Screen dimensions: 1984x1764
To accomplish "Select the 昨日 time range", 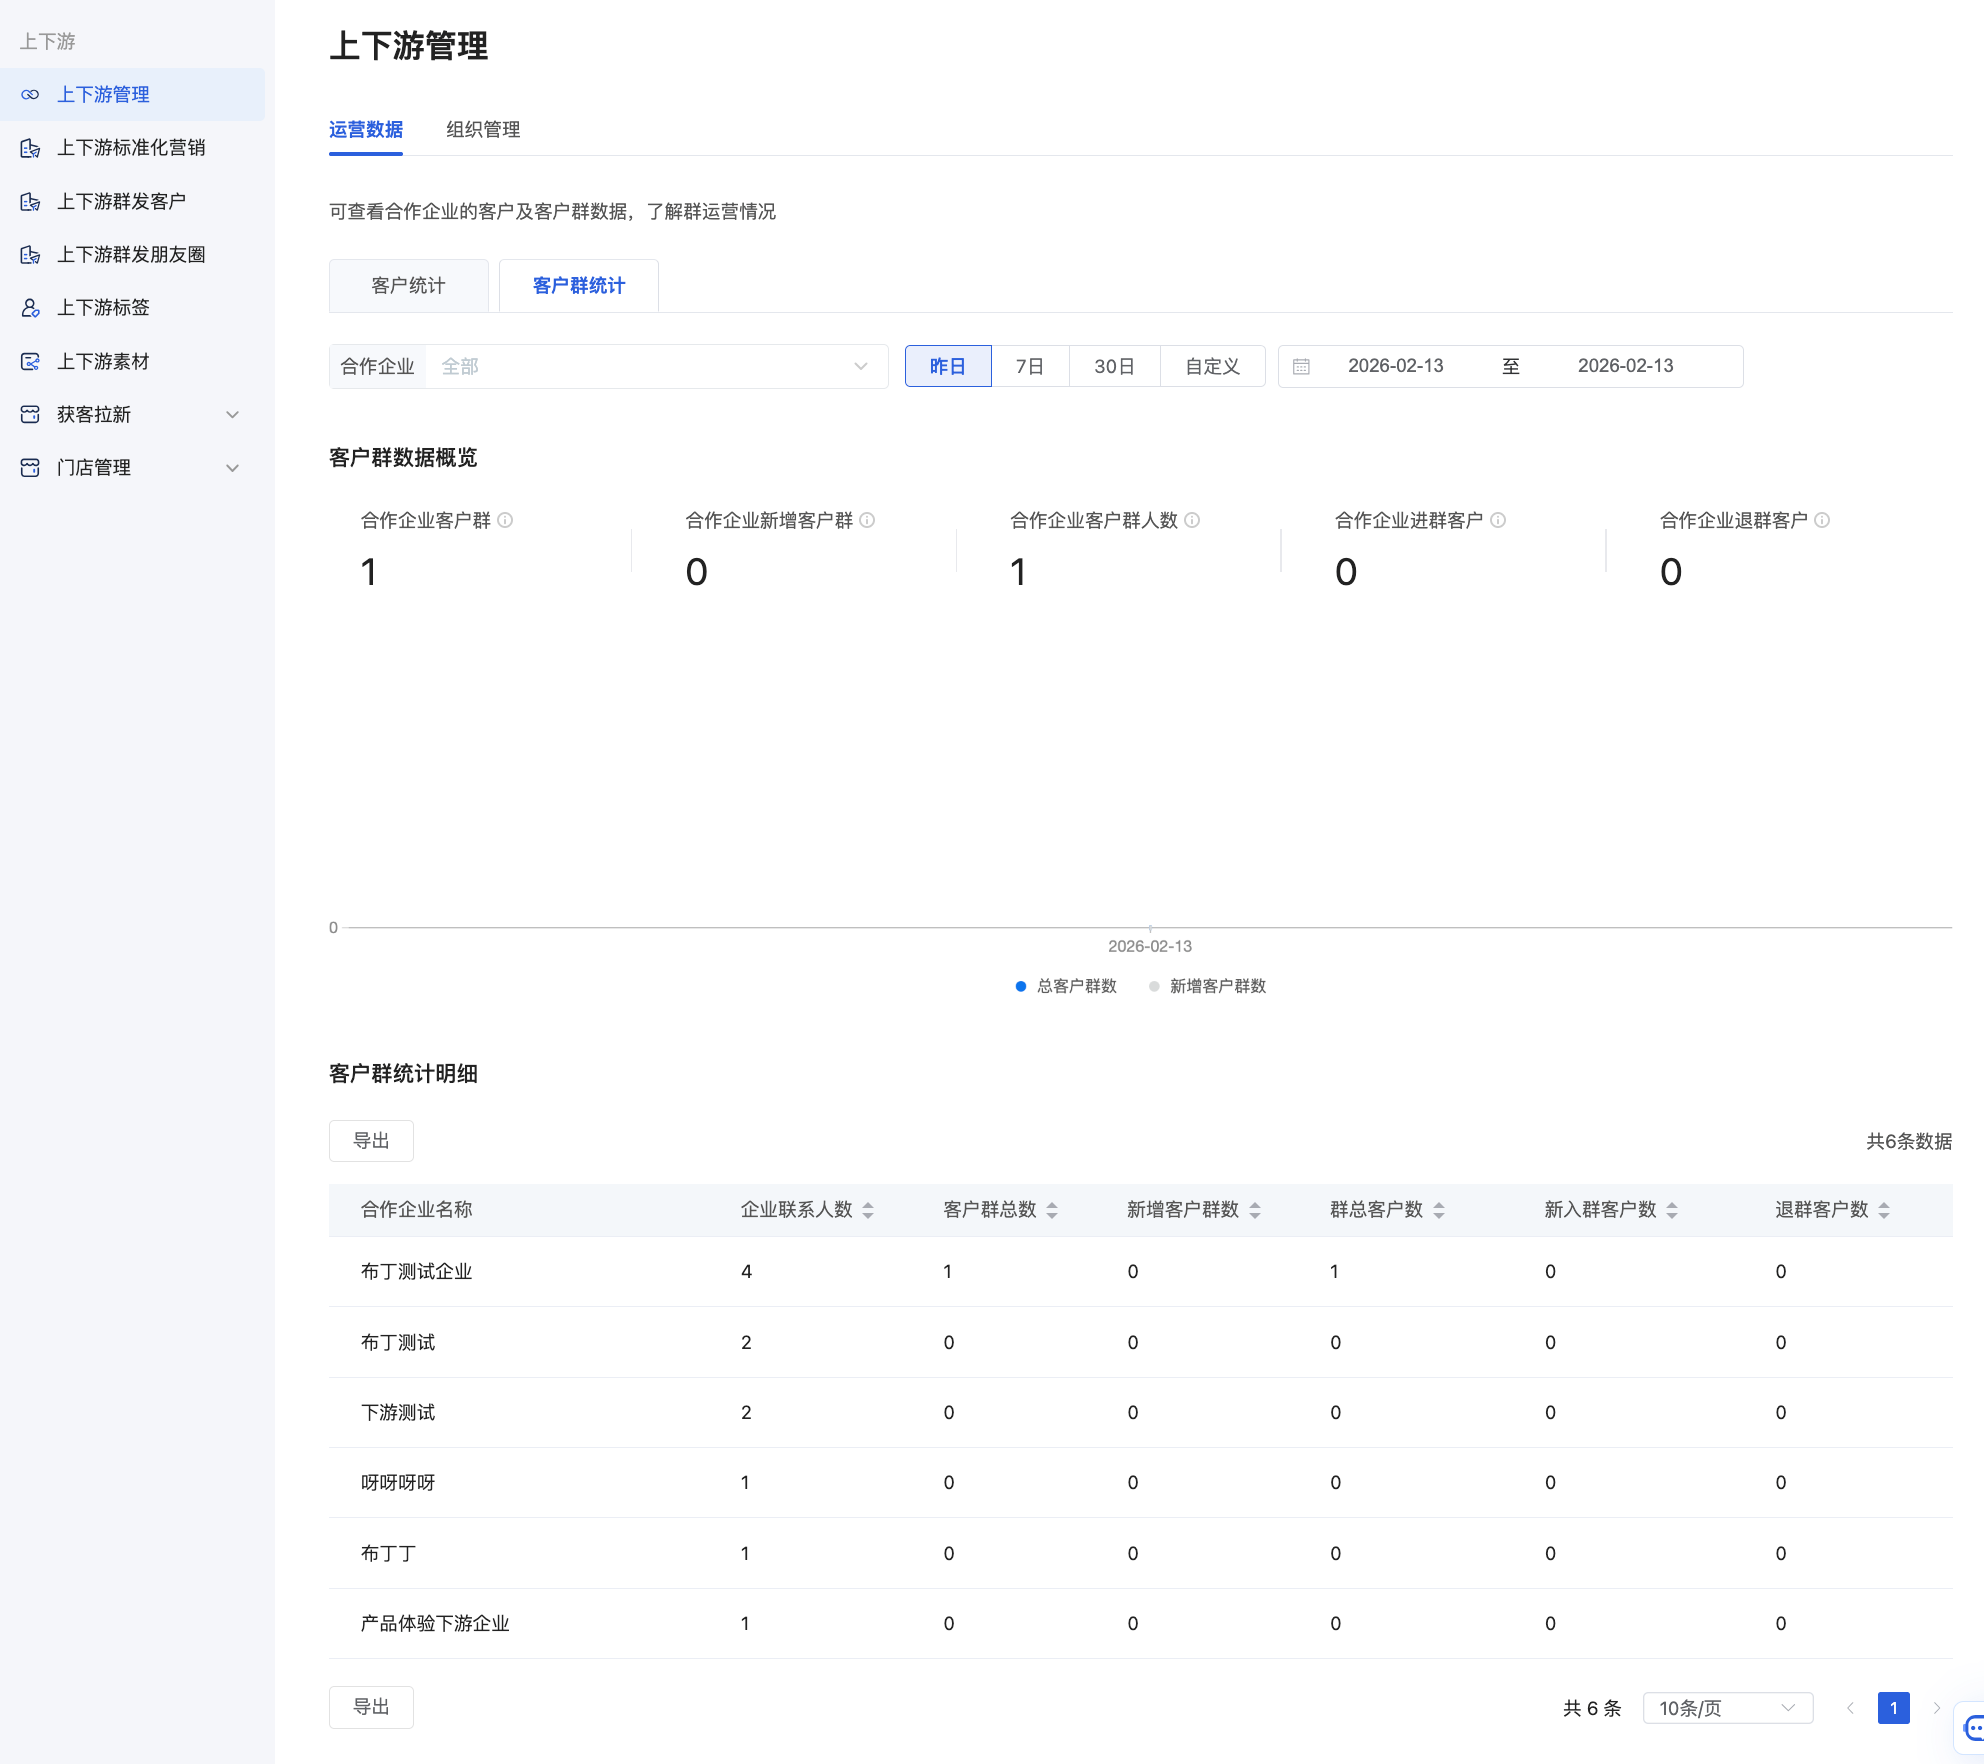I will [x=948, y=366].
